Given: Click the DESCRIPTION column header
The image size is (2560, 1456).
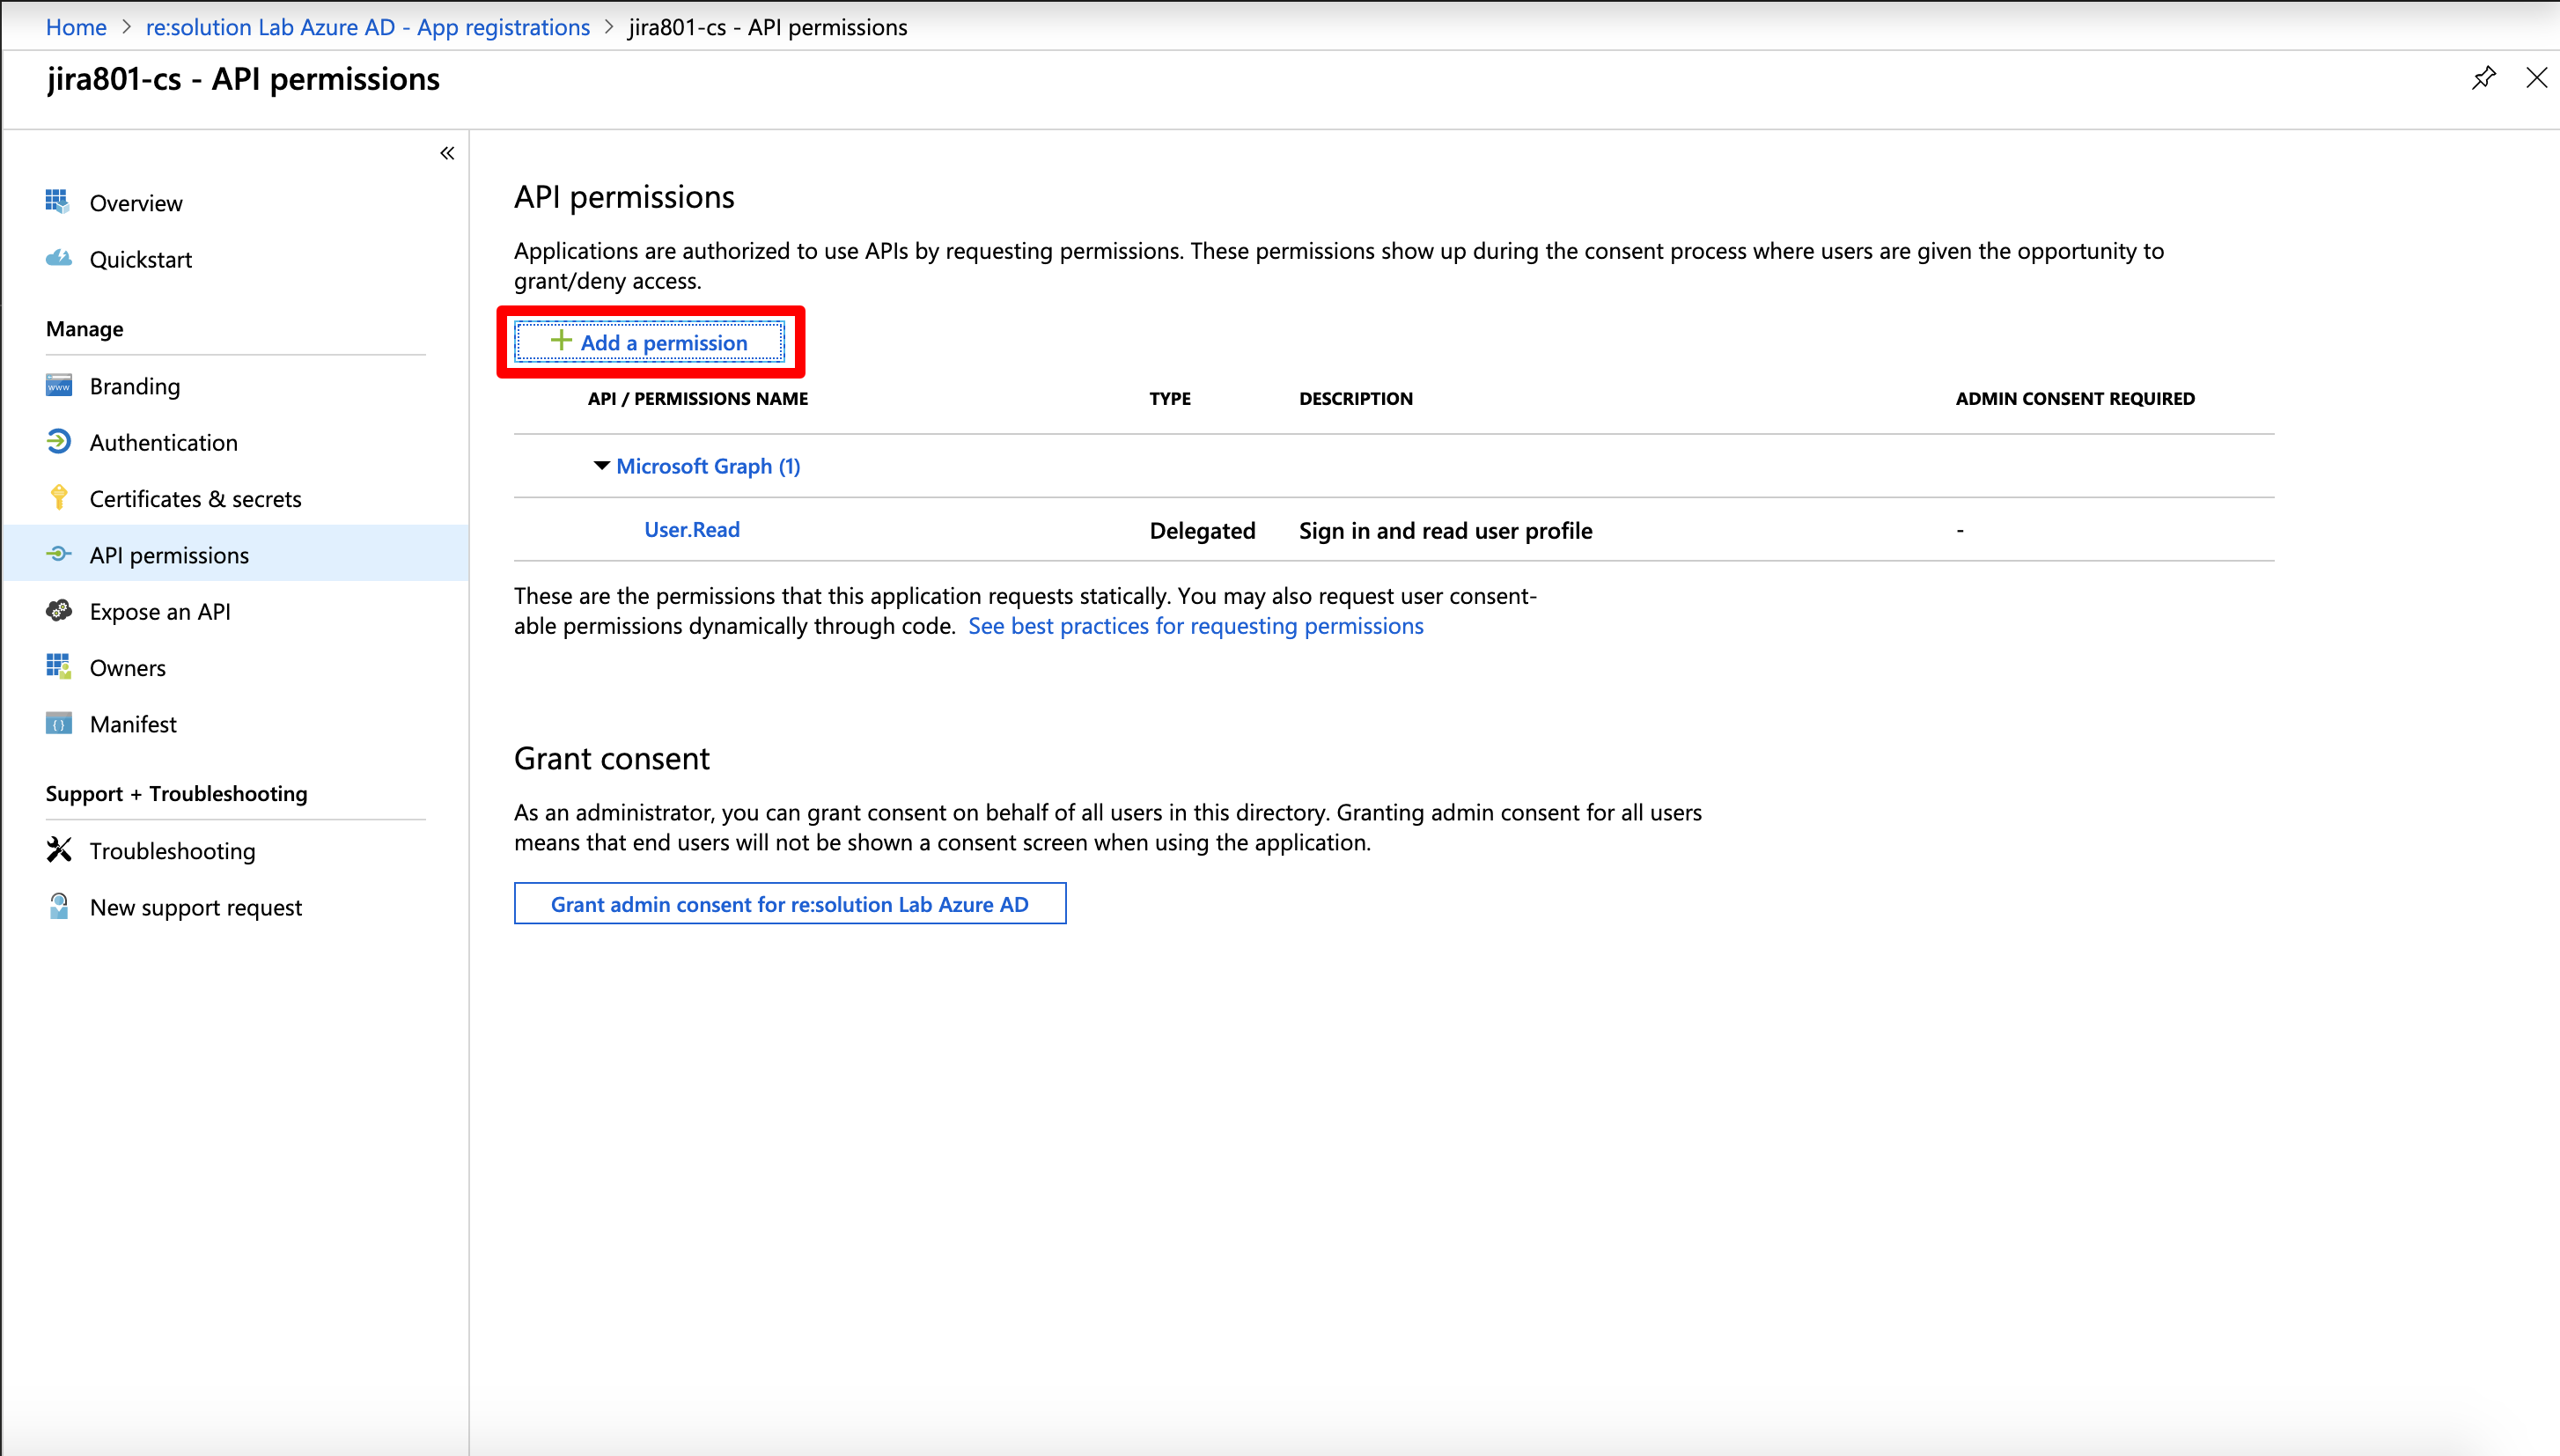Looking at the screenshot, I should (1356, 398).
